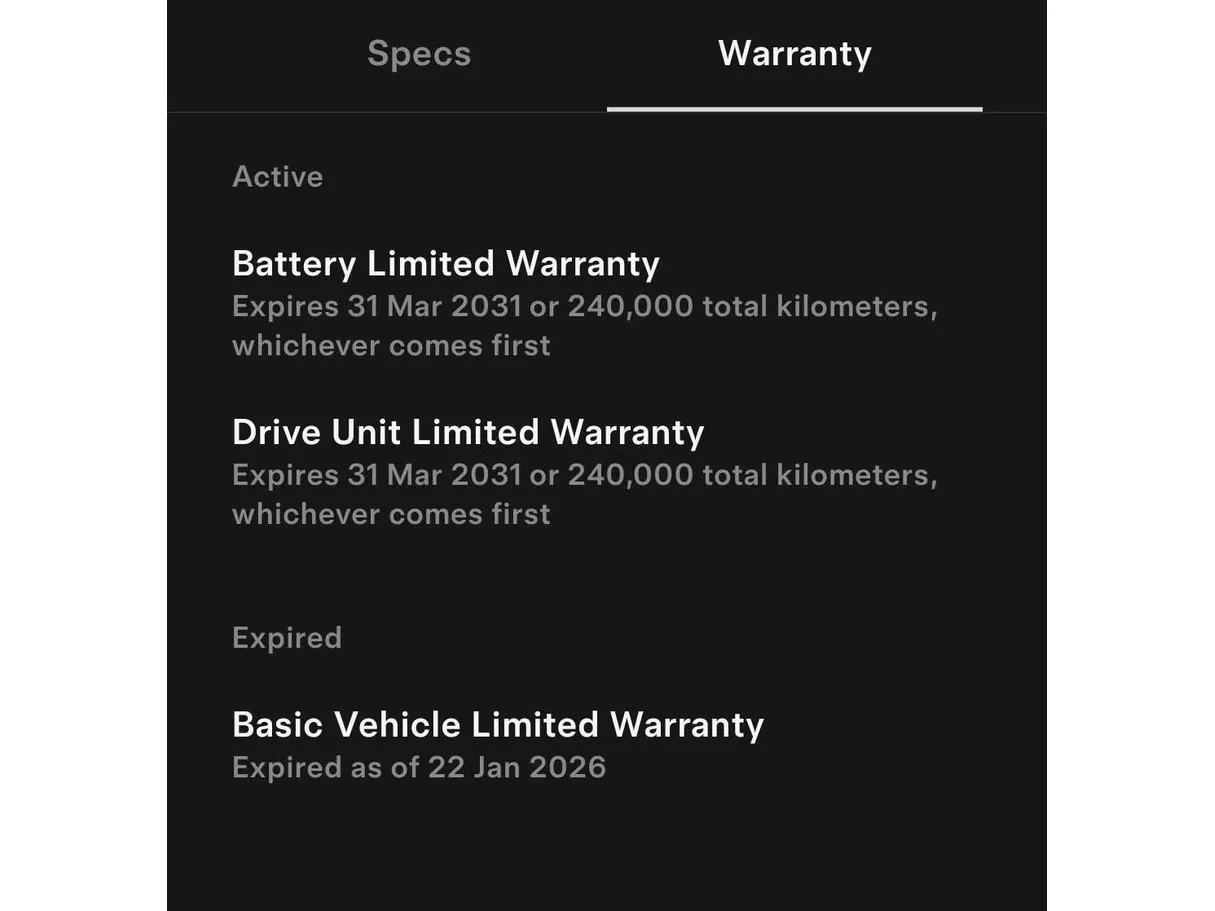The height and width of the screenshot is (911, 1215).
Task: Click "240,000" in the Battery warranty description
Action: [x=630, y=306]
